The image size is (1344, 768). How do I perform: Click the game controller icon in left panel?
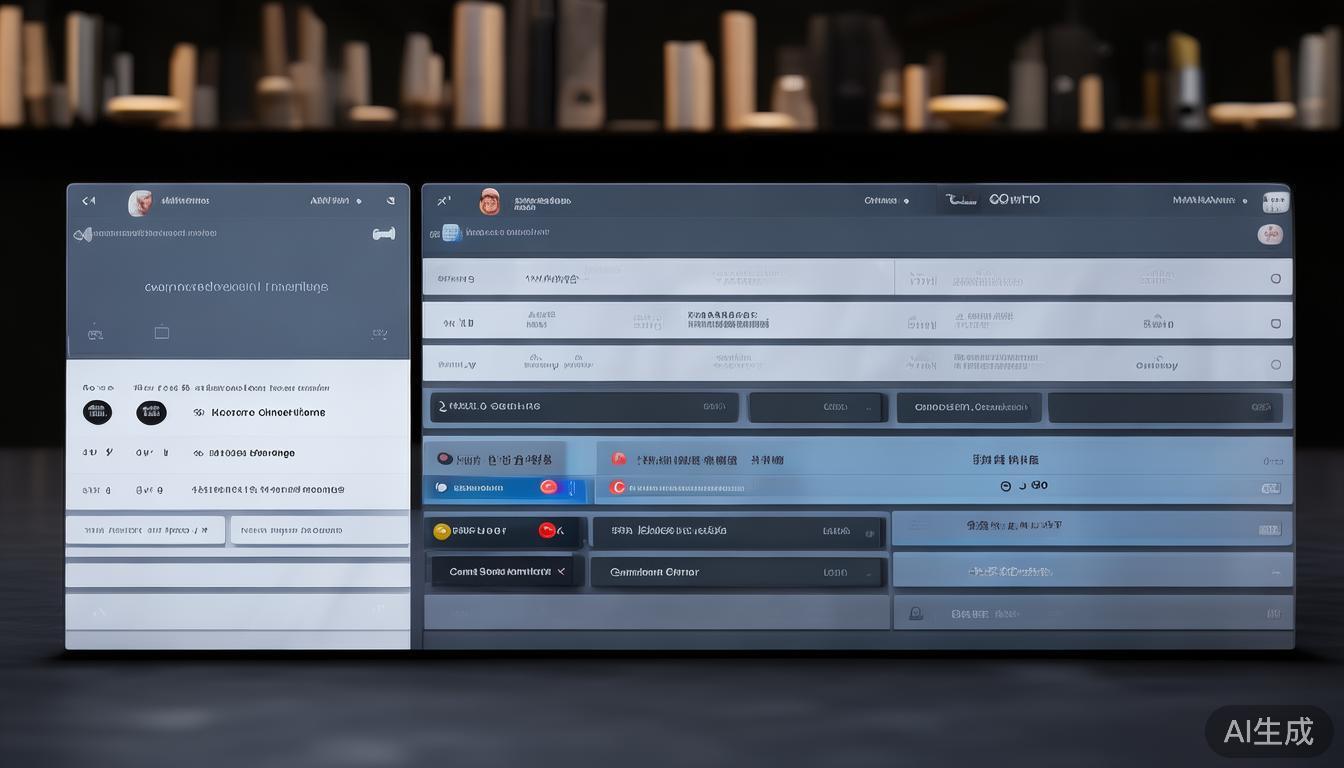point(383,234)
